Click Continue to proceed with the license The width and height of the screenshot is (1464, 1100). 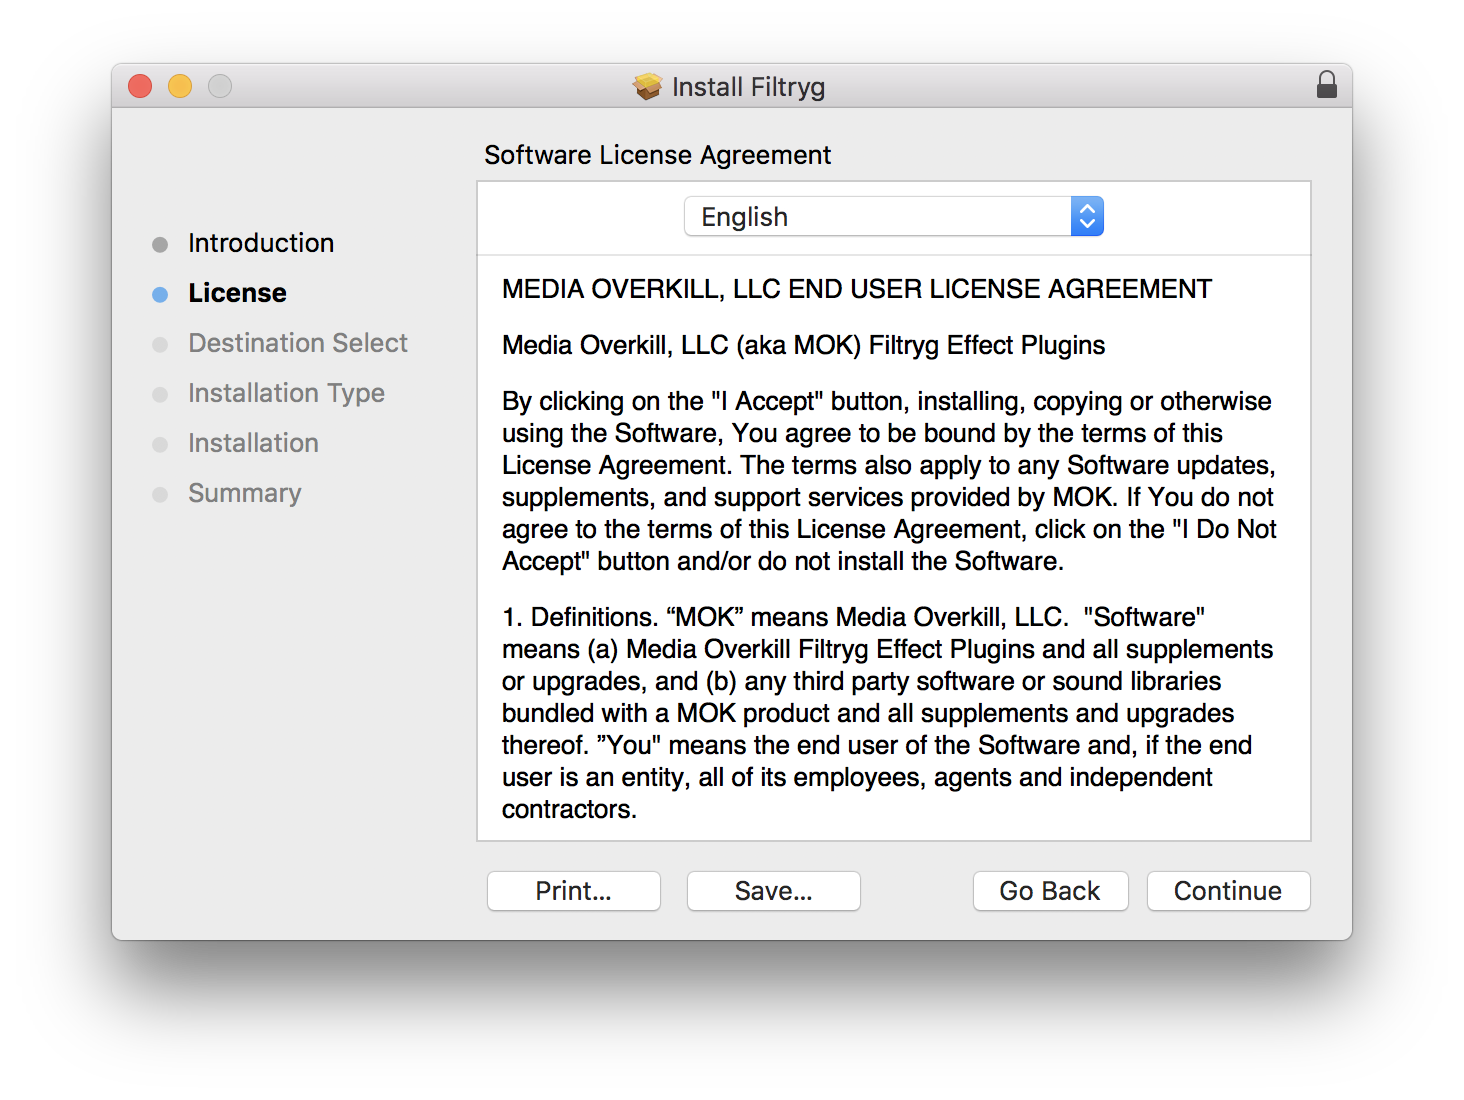click(1228, 891)
